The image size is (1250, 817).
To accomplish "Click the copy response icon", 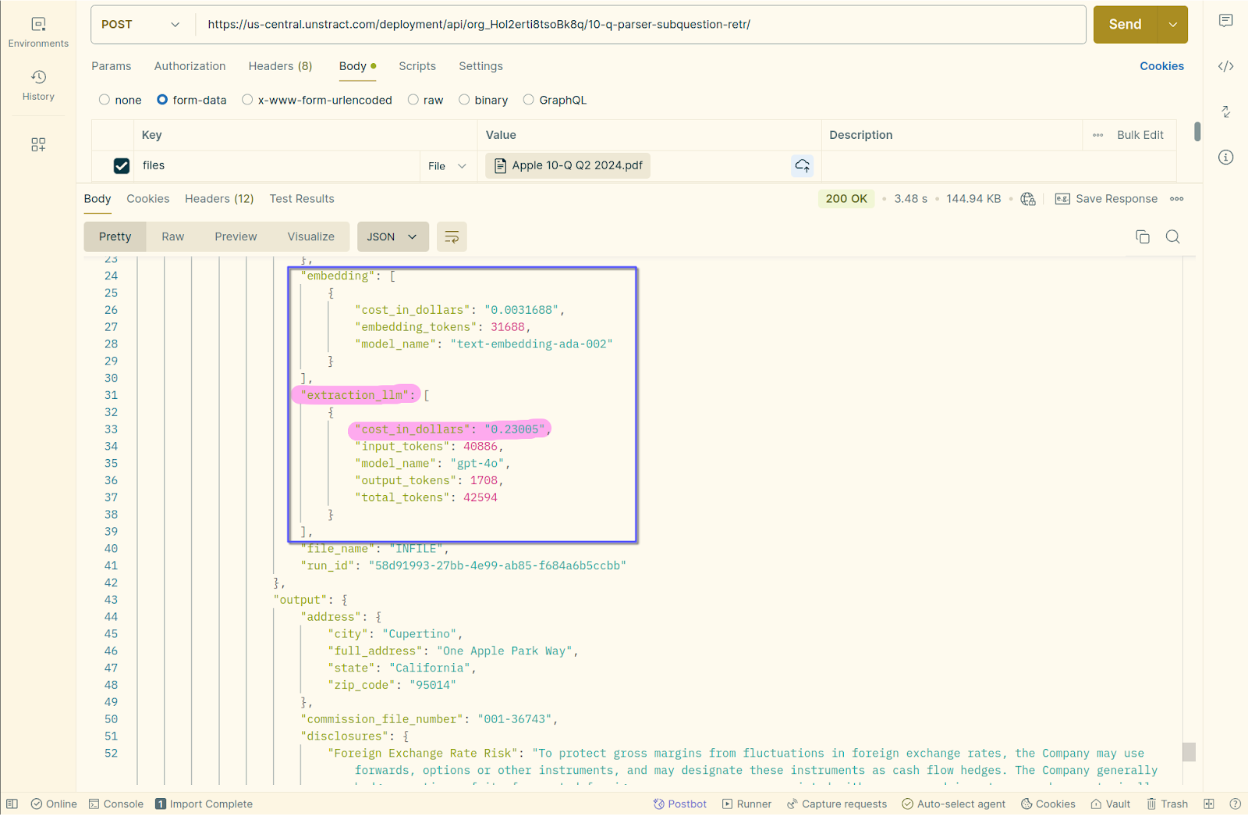I will [1142, 237].
